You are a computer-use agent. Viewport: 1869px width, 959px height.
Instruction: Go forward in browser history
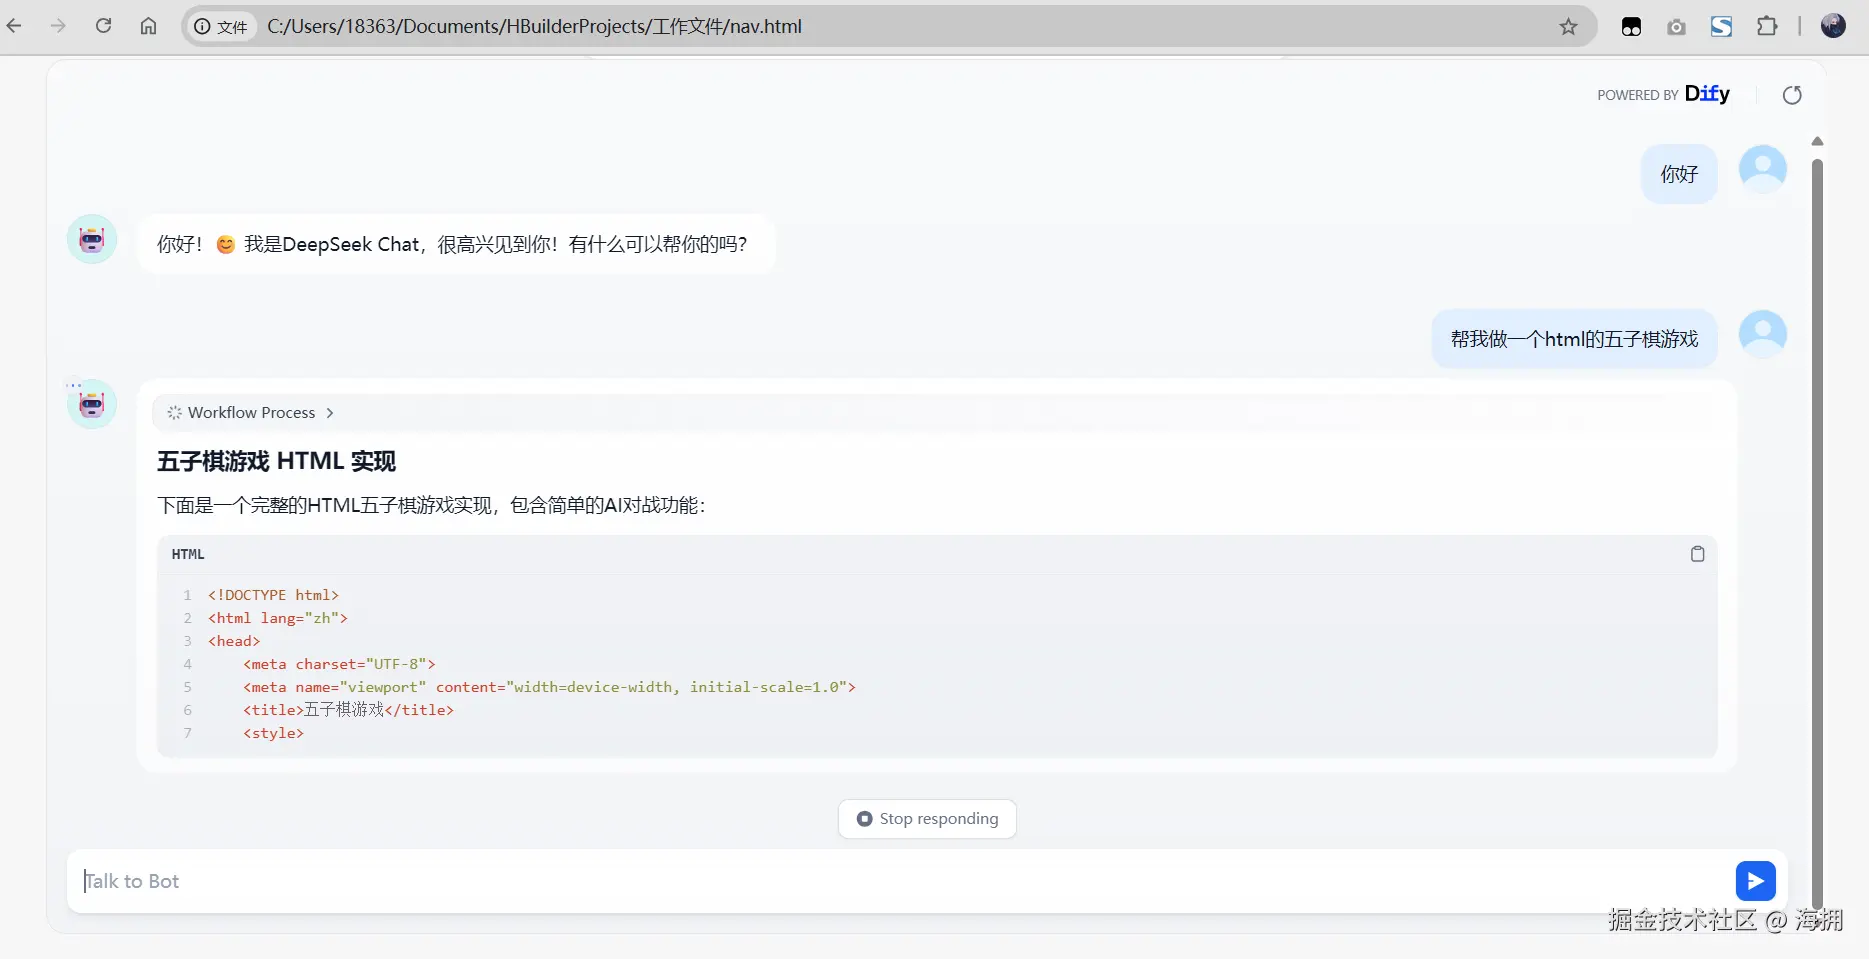tap(58, 26)
